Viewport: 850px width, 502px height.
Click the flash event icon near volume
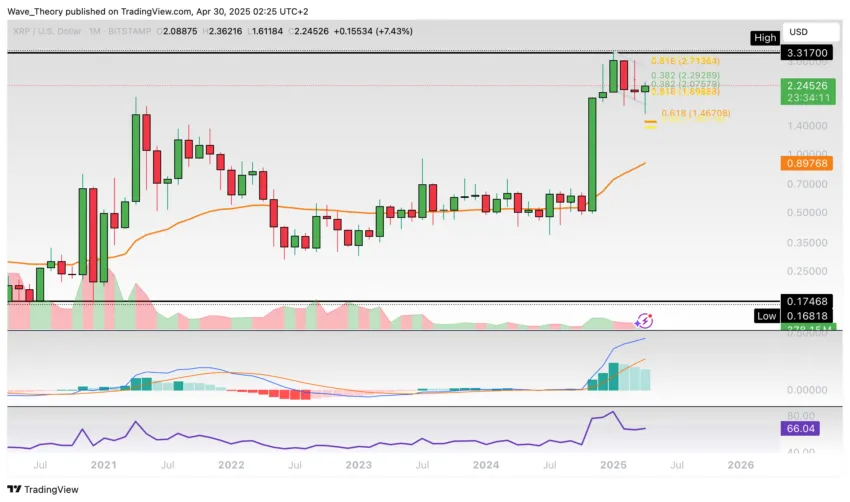coord(644,321)
